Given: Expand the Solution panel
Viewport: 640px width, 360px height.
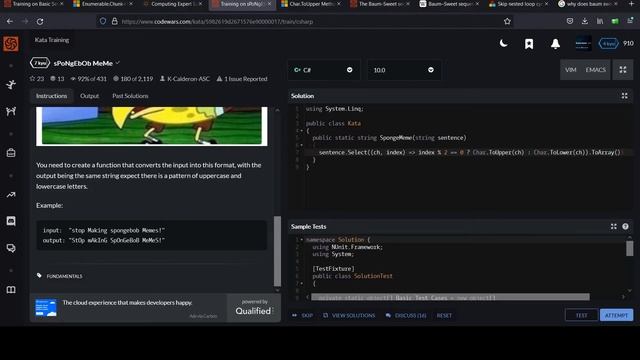Looking at the screenshot, I should pyautogui.click(x=624, y=96).
